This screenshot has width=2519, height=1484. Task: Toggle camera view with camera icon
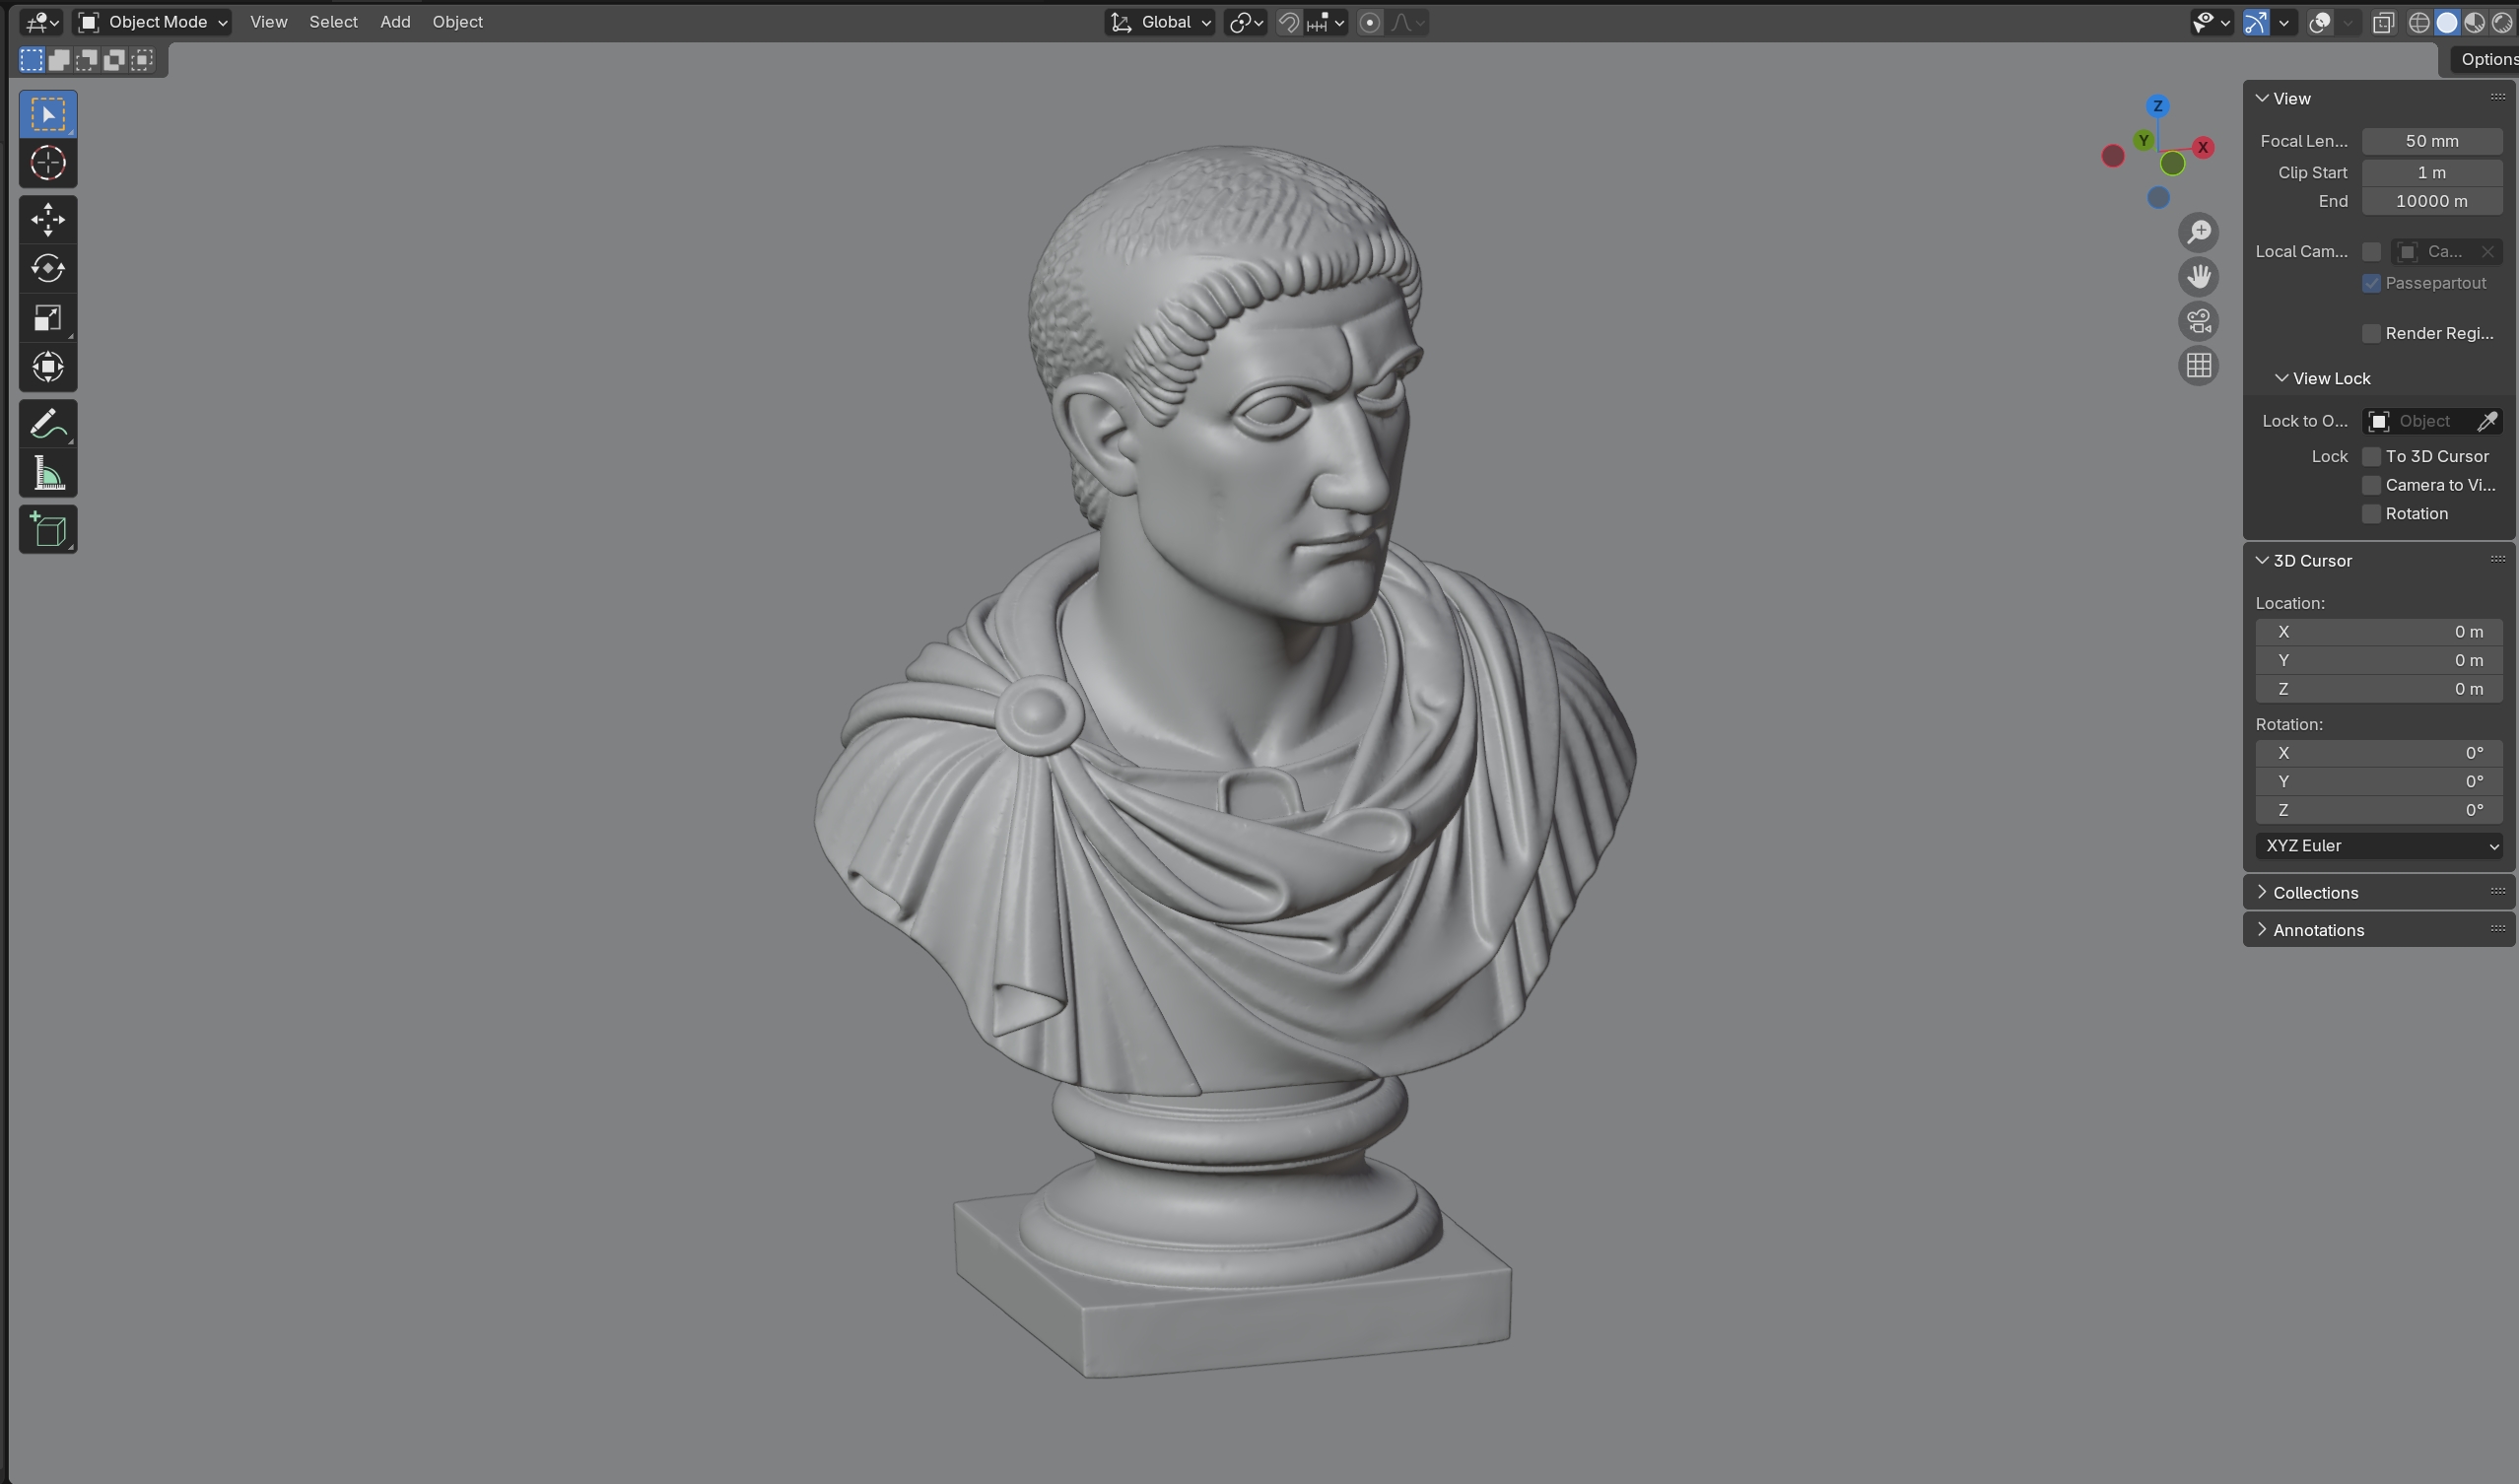2198,321
